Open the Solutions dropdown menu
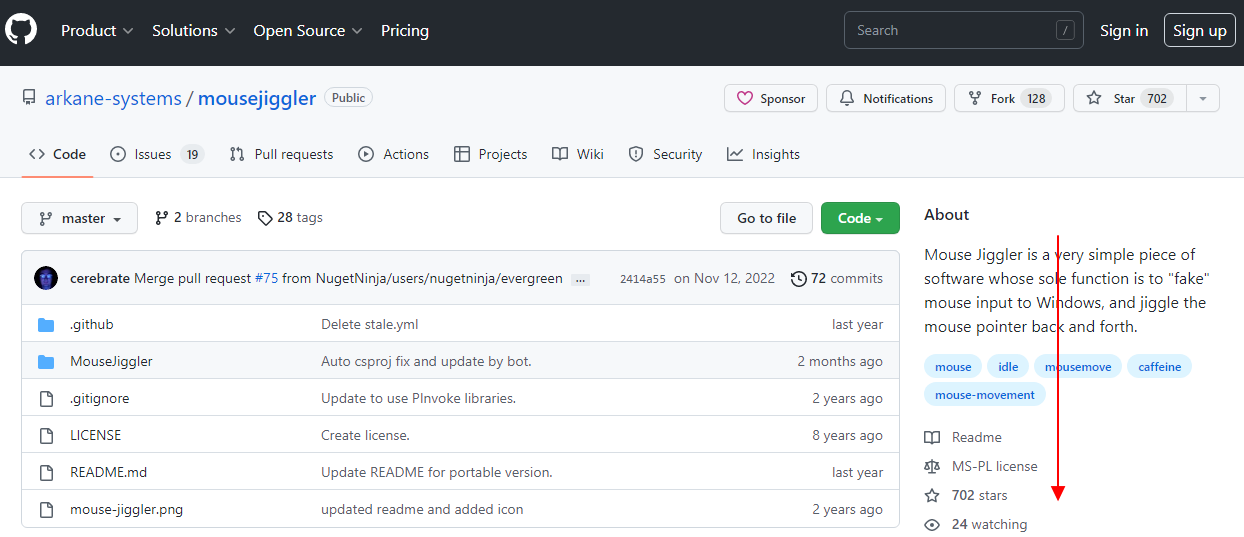Screen dimensions: 1244x537 tap(193, 30)
